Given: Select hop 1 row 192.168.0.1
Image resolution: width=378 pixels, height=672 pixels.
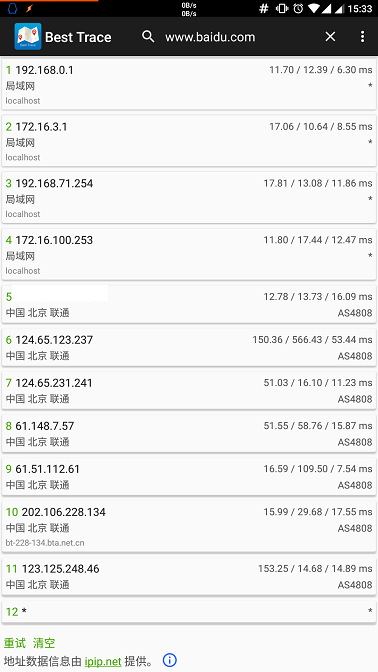Looking at the screenshot, I should point(189,84).
